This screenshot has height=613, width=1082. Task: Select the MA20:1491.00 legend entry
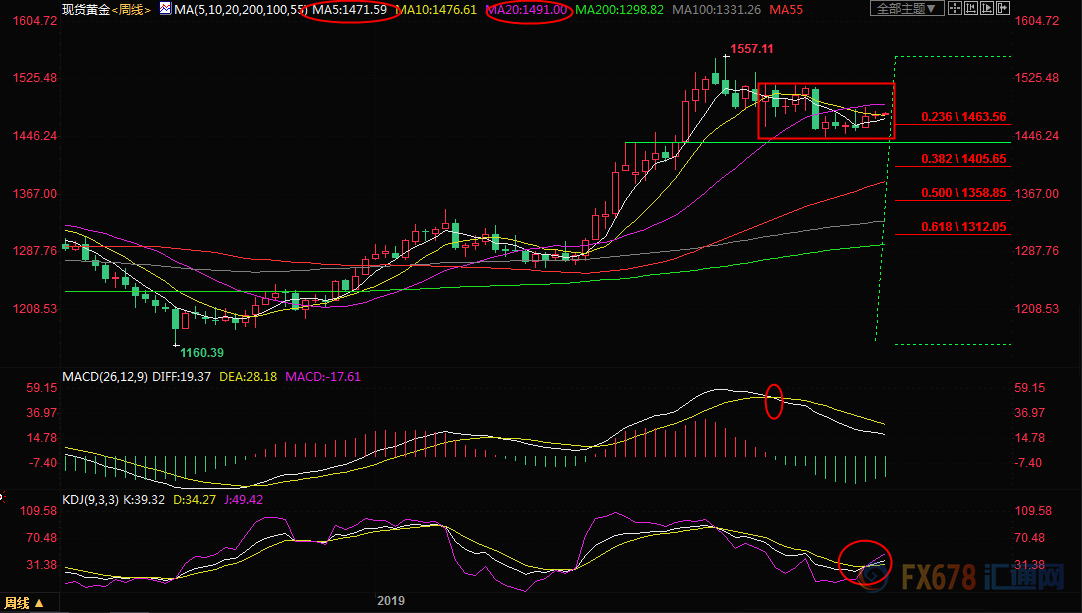pyautogui.click(x=527, y=10)
